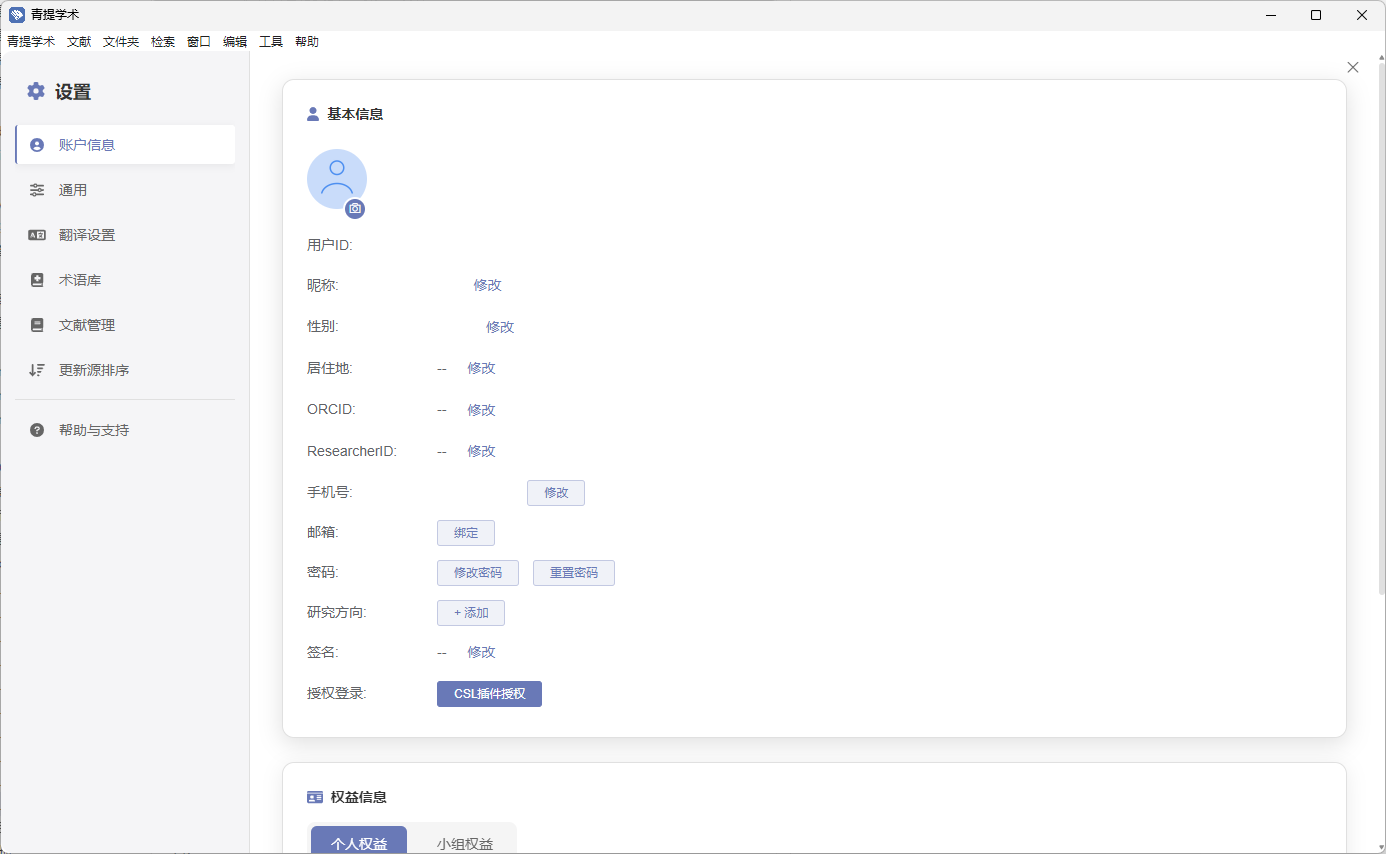Open the 检索 menu

click(x=163, y=42)
